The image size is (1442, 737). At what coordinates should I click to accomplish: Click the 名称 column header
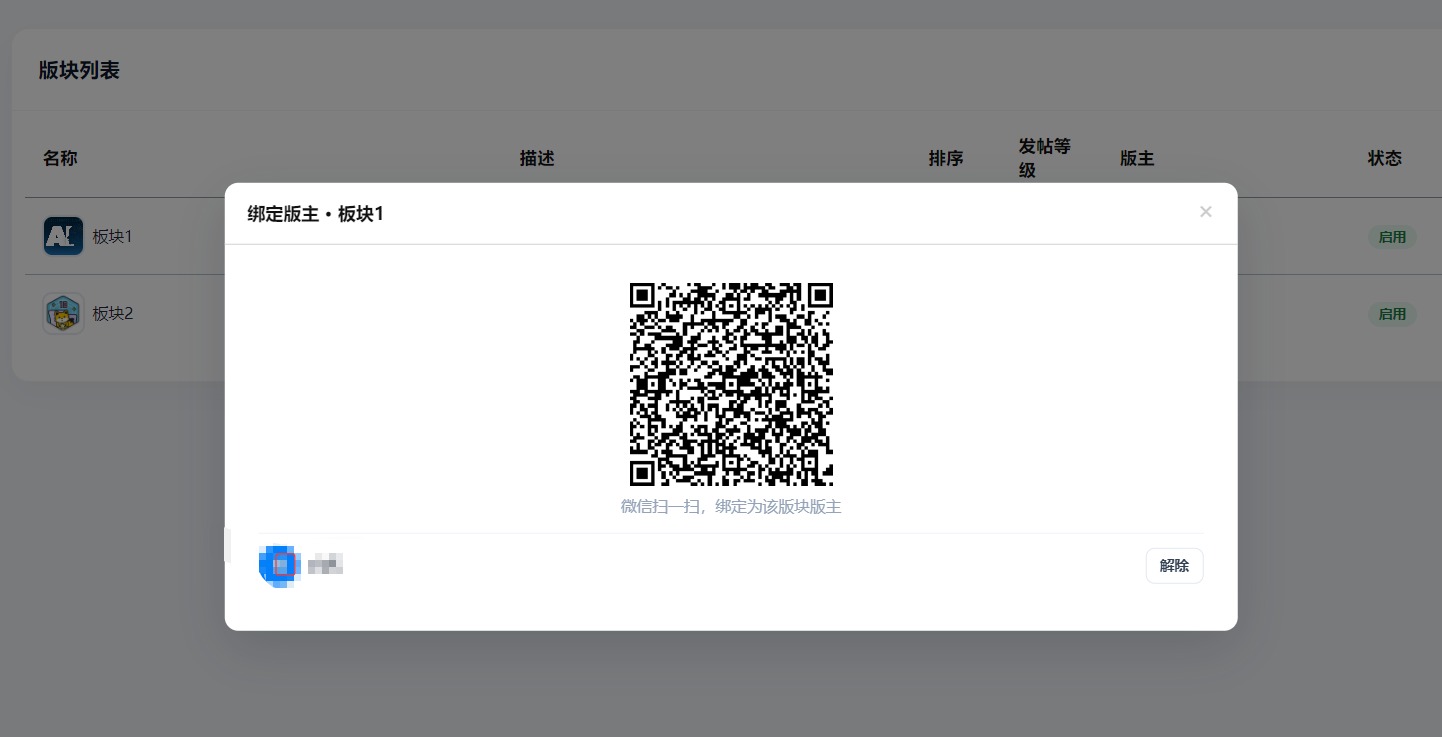[60, 158]
